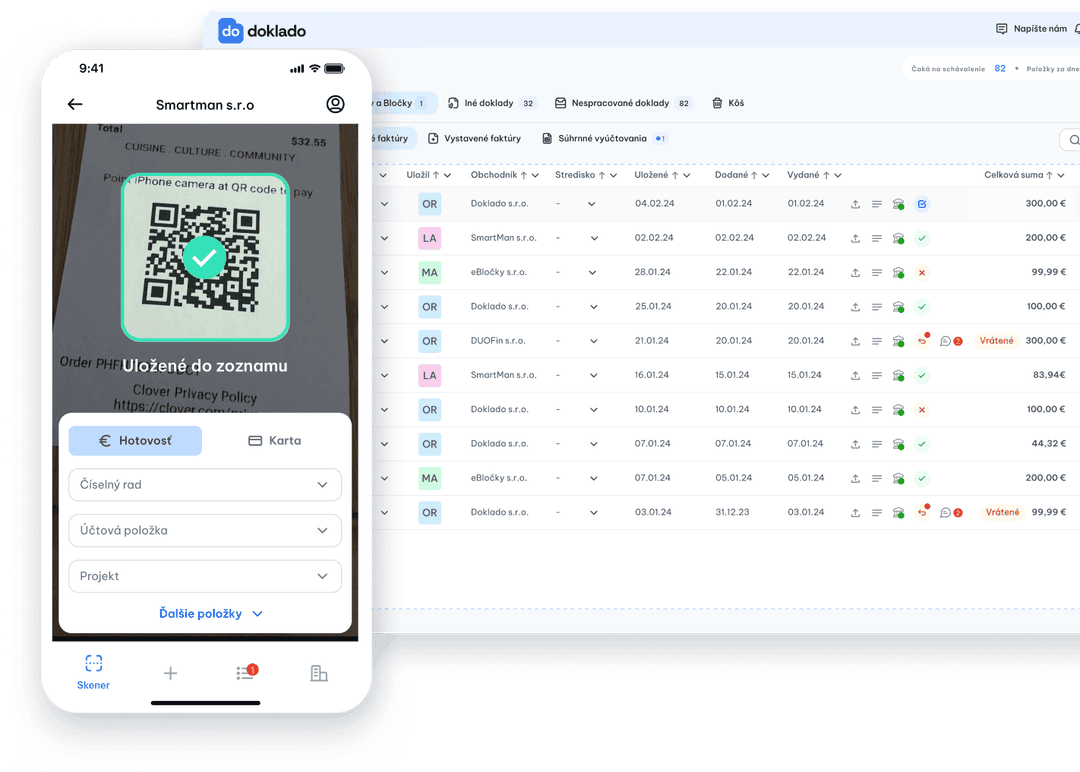Click the details lines icon in the 28.01.24 row
1080x772 pixels.
(876, 273)
